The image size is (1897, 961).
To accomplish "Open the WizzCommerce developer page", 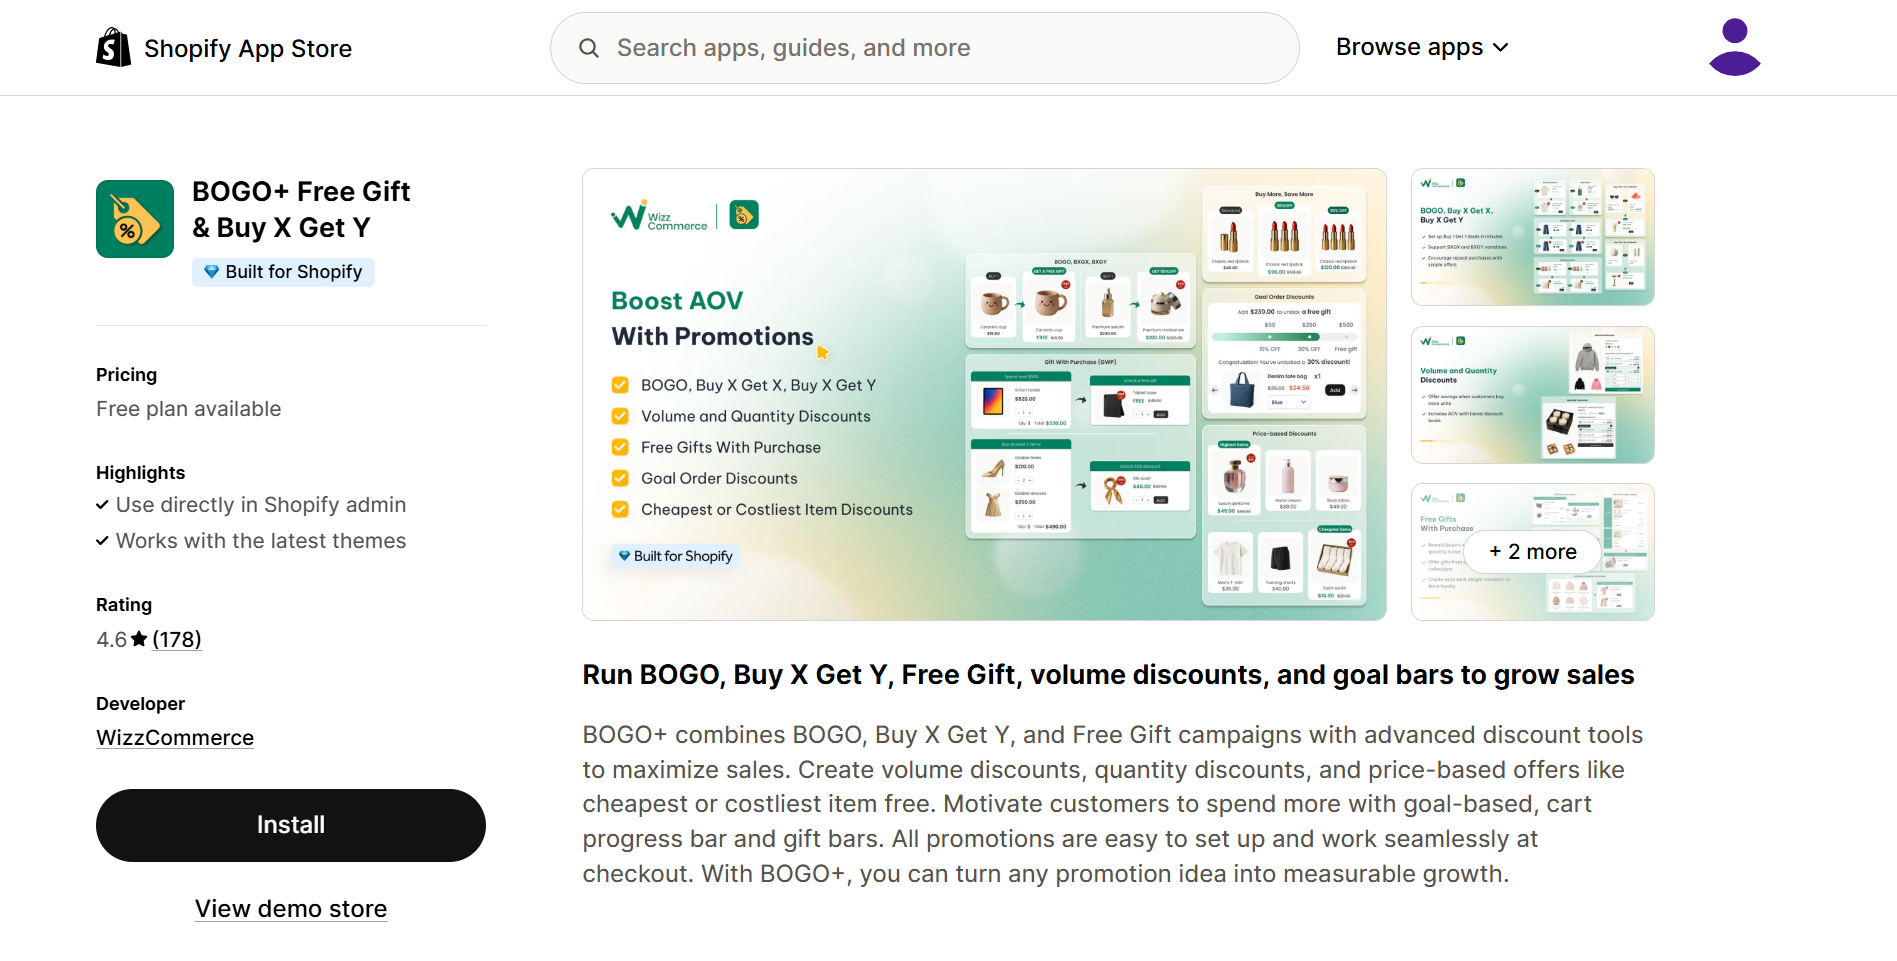I will 174,737.
